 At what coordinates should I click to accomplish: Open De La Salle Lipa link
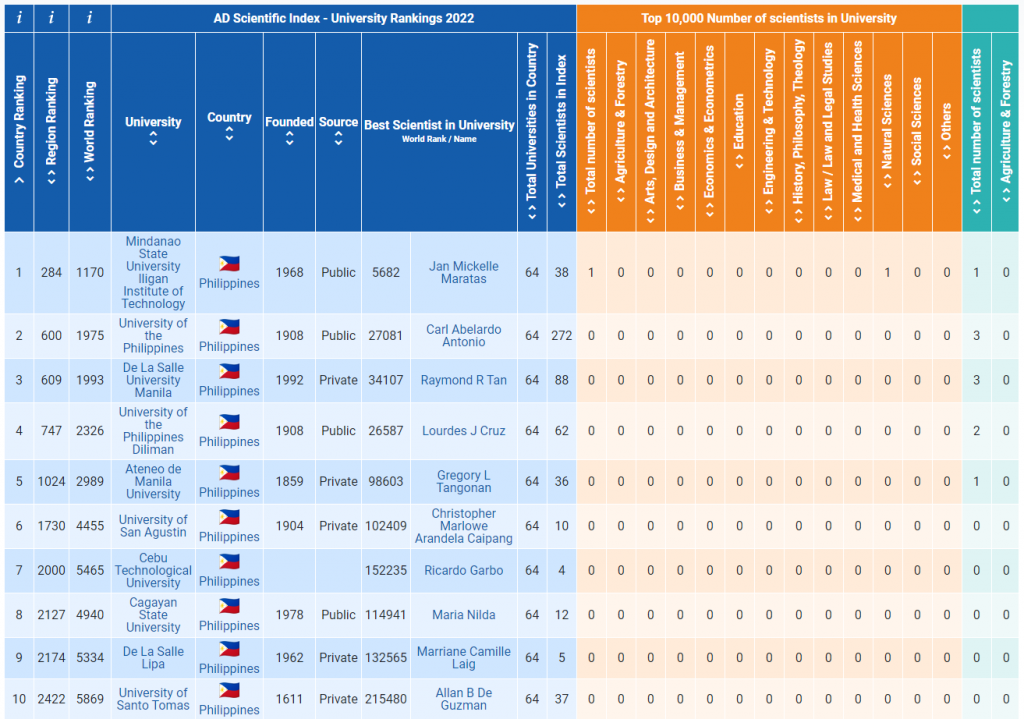pos(153,658)
